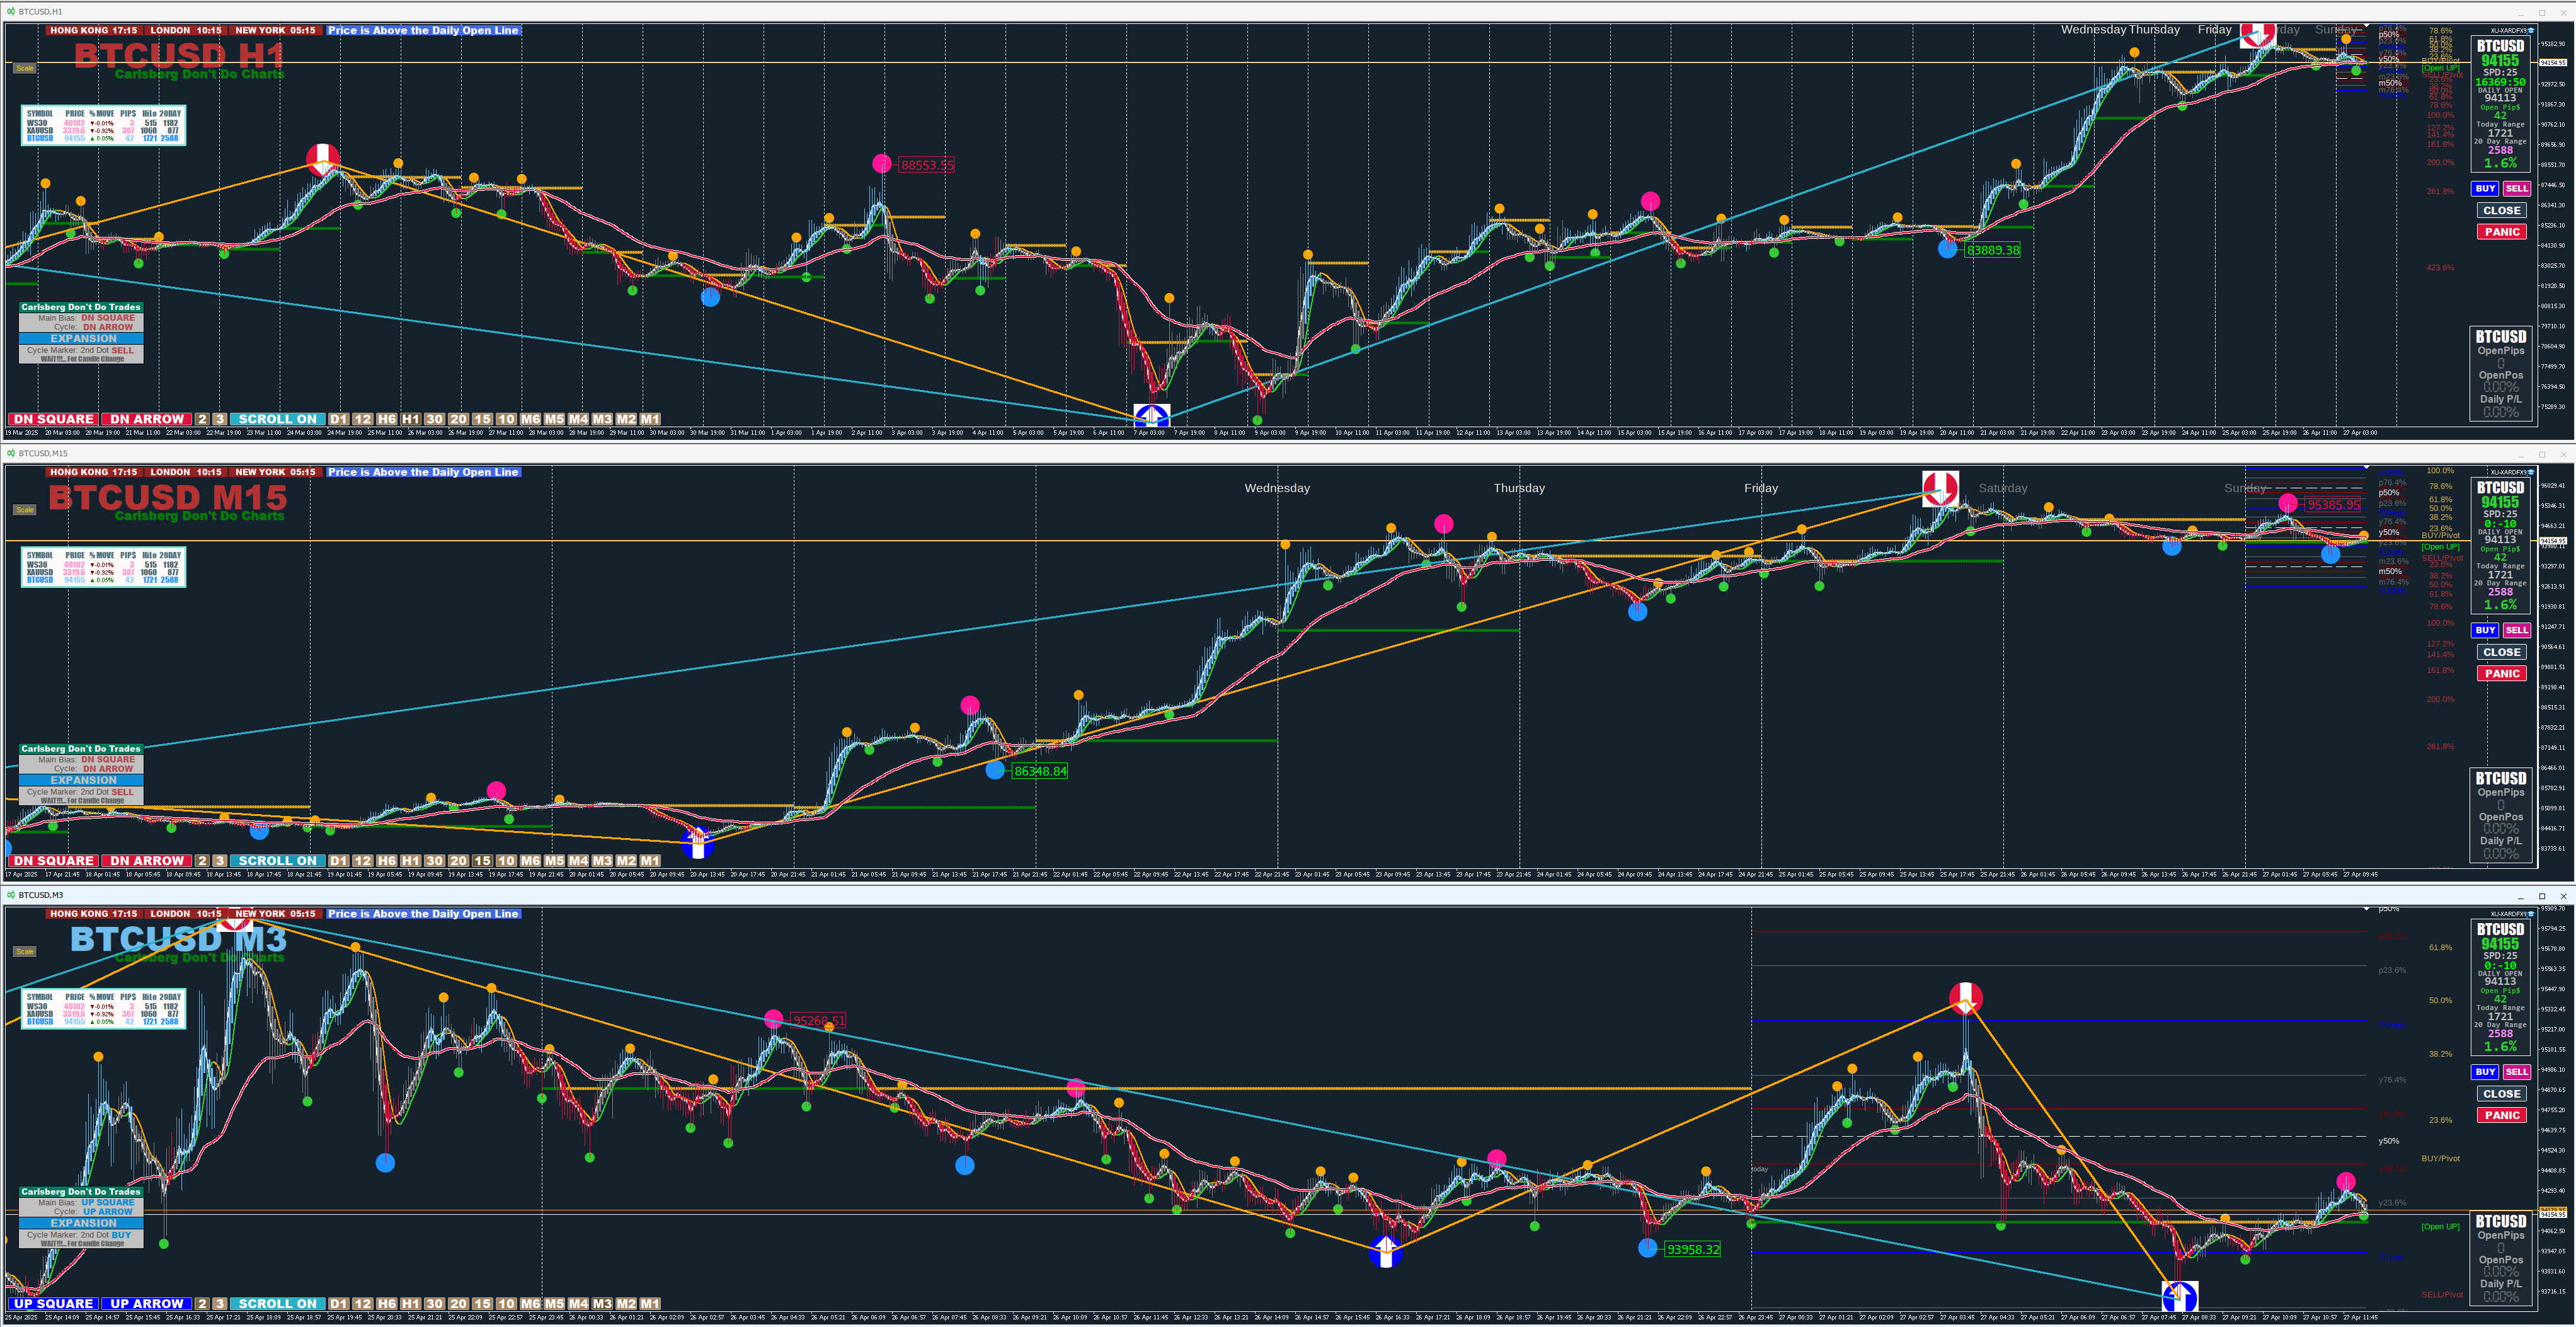The image size is (2576, 1327).
Task: Click the blue up-arrow circle on H1 chart bottom
Action: pyautogui.click(x=1151, y=415)
